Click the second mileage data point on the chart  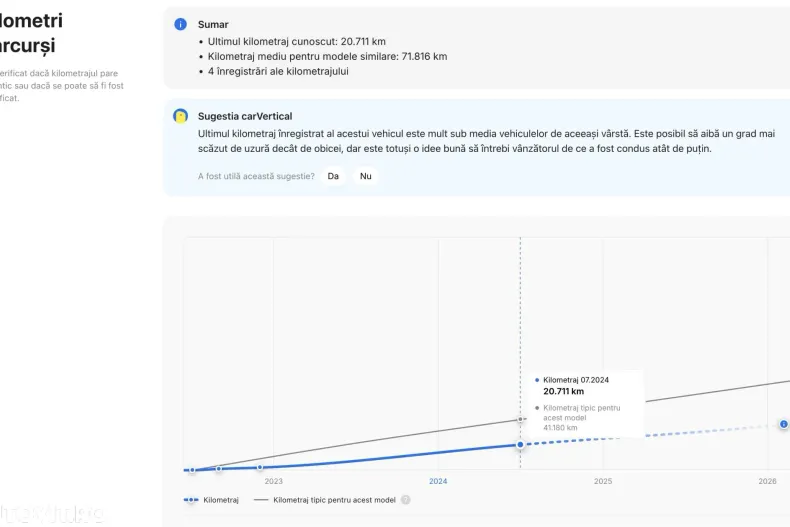218,469
